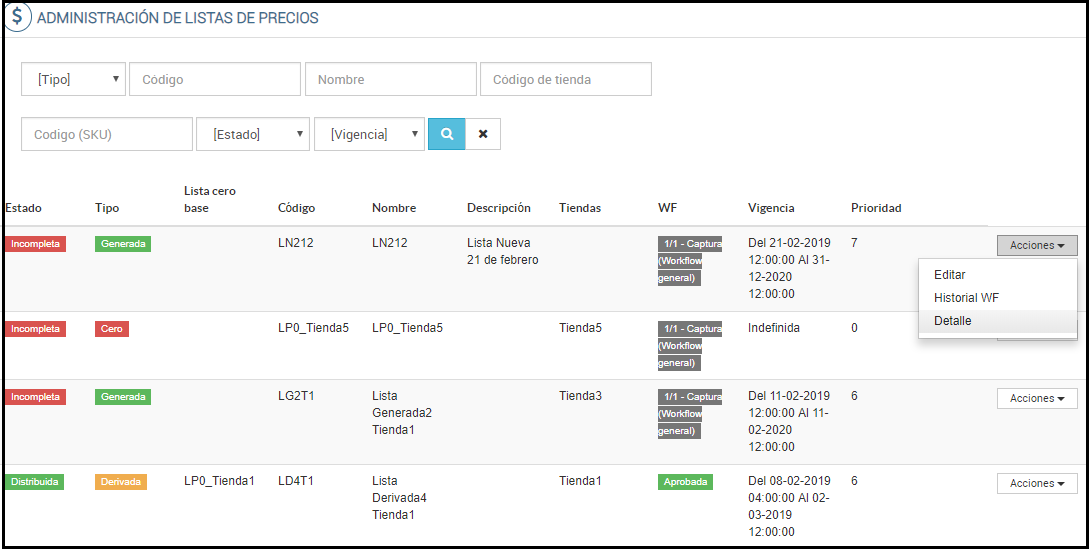
Task: Focus the Nombre input field
Action: (391, 80)
